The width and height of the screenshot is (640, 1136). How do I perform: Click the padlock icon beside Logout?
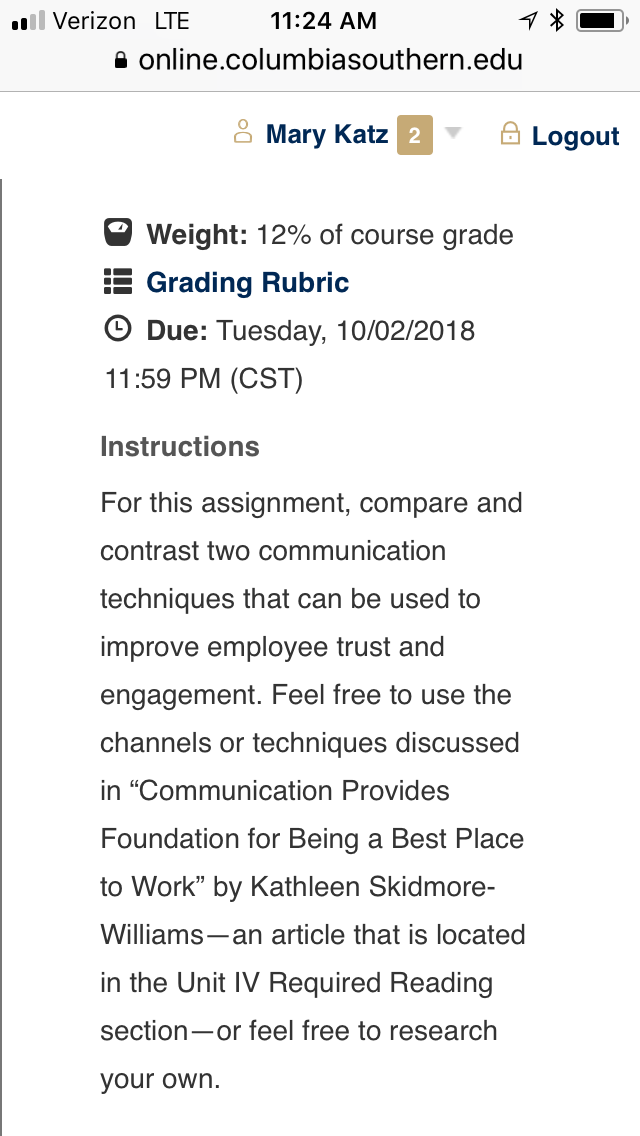[x=510, y=133]
